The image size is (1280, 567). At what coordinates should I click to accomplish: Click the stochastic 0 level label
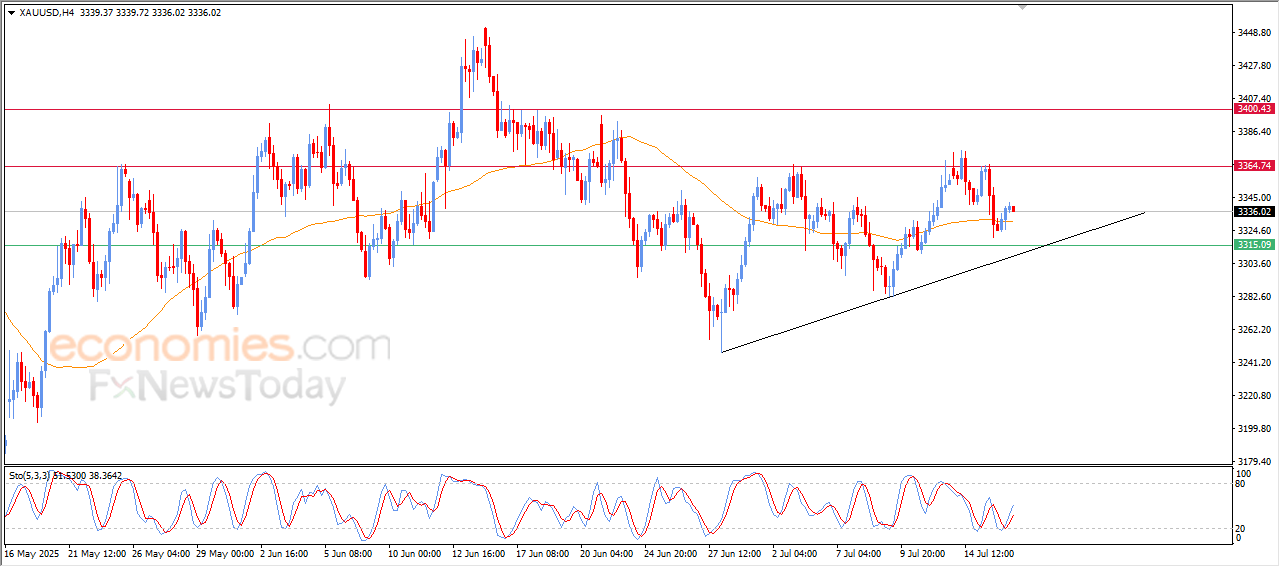[x=1239, y=538]
